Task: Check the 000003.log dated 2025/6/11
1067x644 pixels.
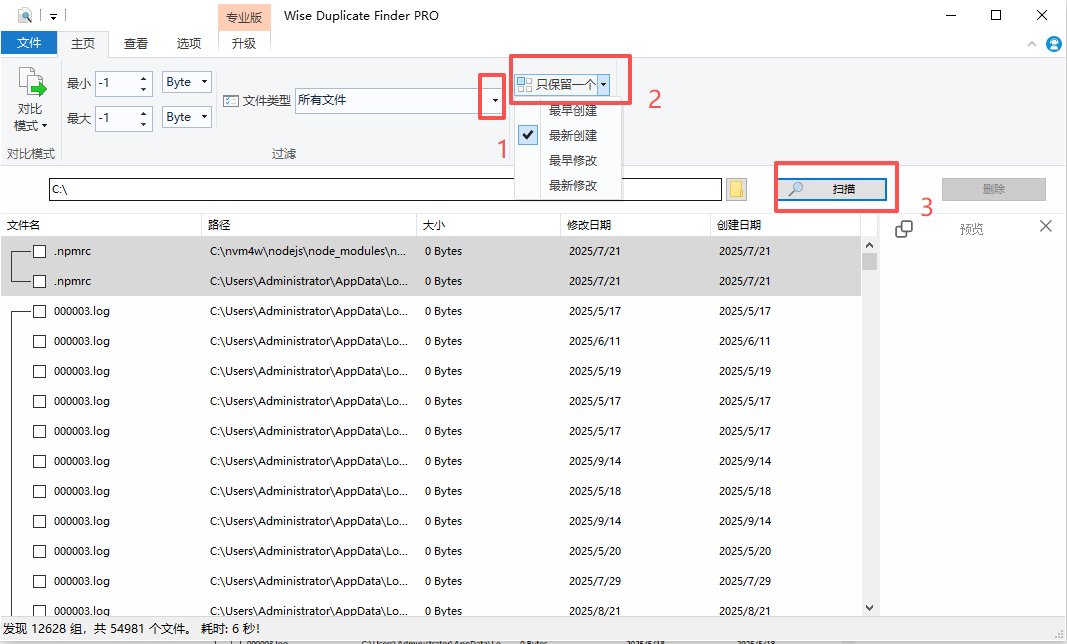Action: [x=39, y=341]
